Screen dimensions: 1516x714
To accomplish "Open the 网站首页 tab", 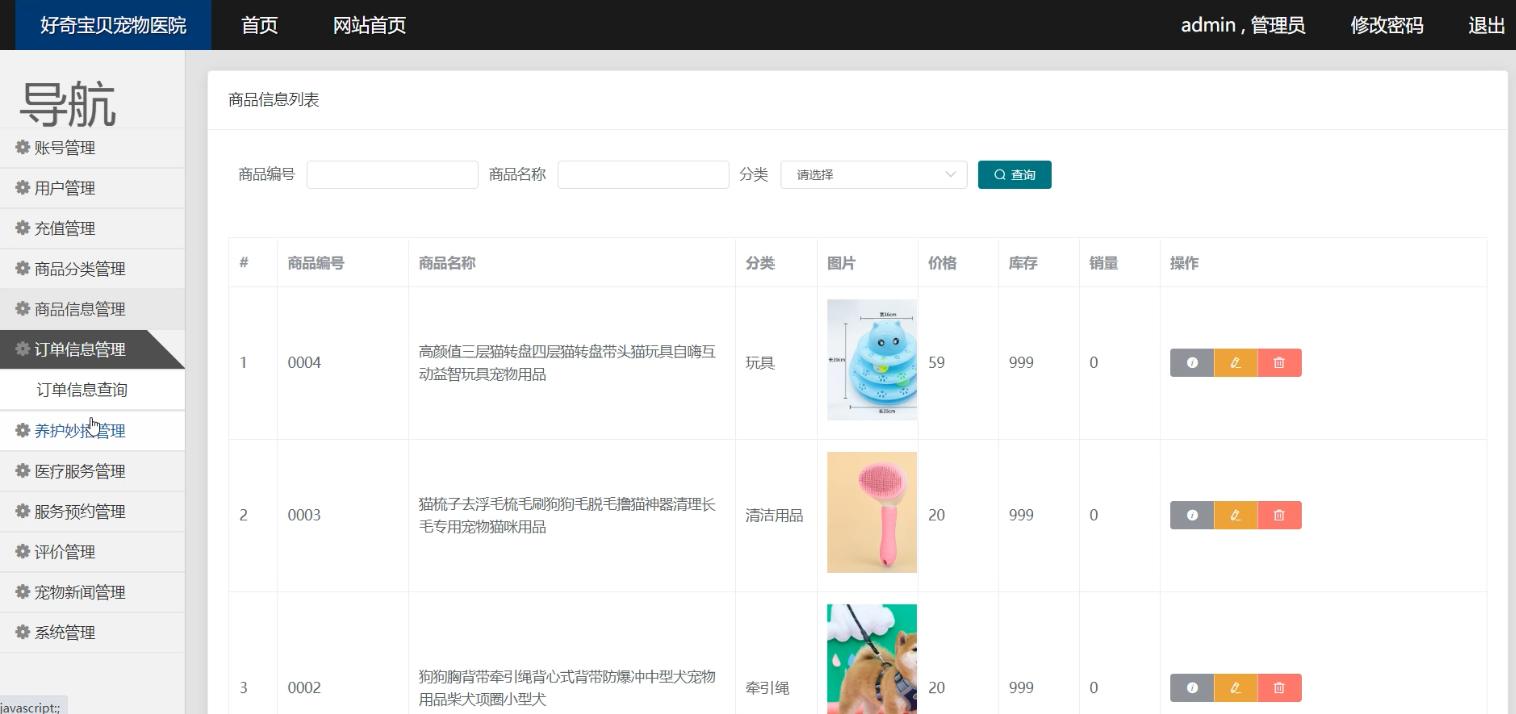I will (x=367, y=25).
